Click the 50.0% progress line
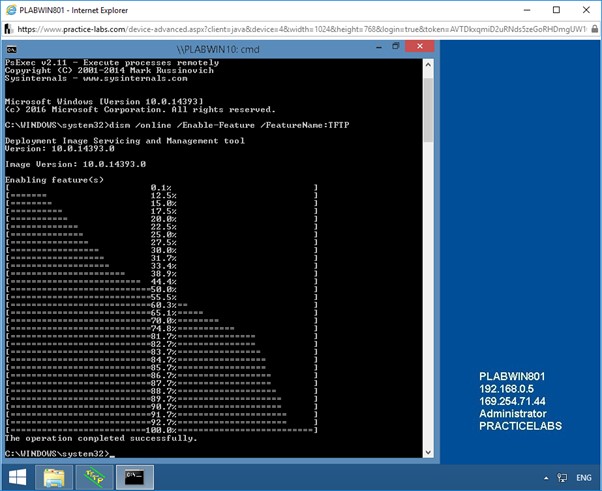 pos(162,289)
